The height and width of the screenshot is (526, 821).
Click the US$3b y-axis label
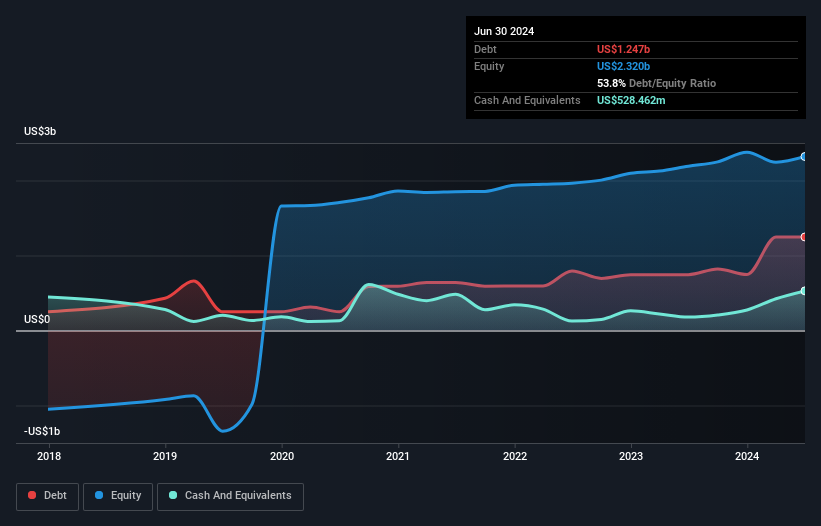click(40, 131)
